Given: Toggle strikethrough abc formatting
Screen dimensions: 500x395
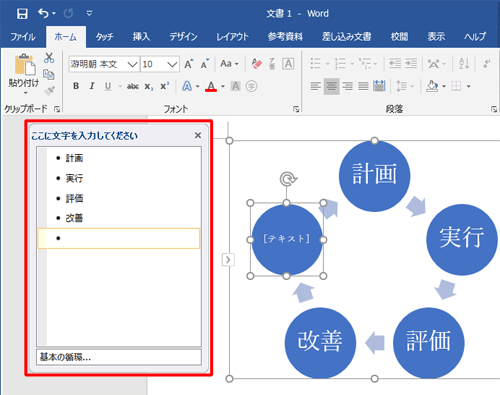Looking at the screenshot, I should point(133,86).
